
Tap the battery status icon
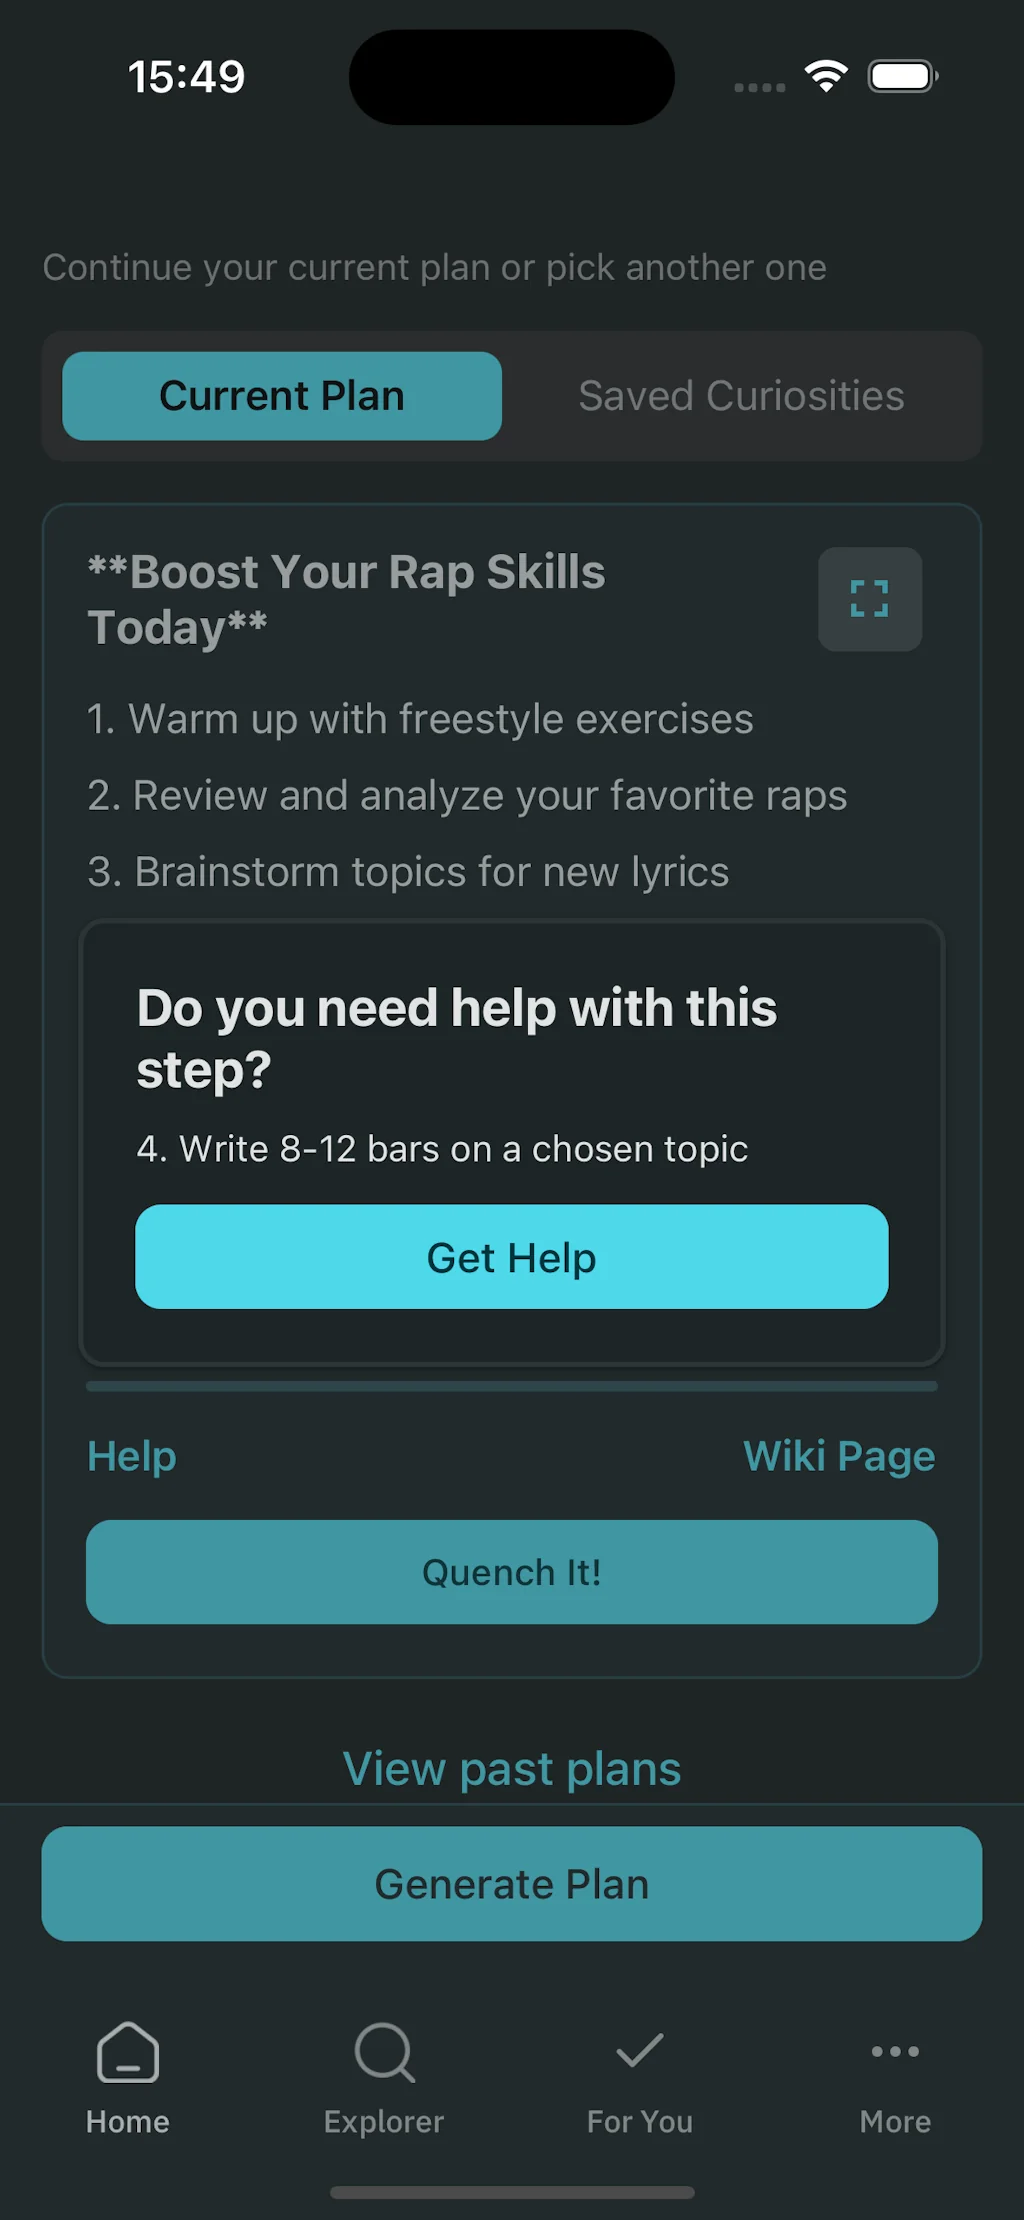[x=902, y=77]
